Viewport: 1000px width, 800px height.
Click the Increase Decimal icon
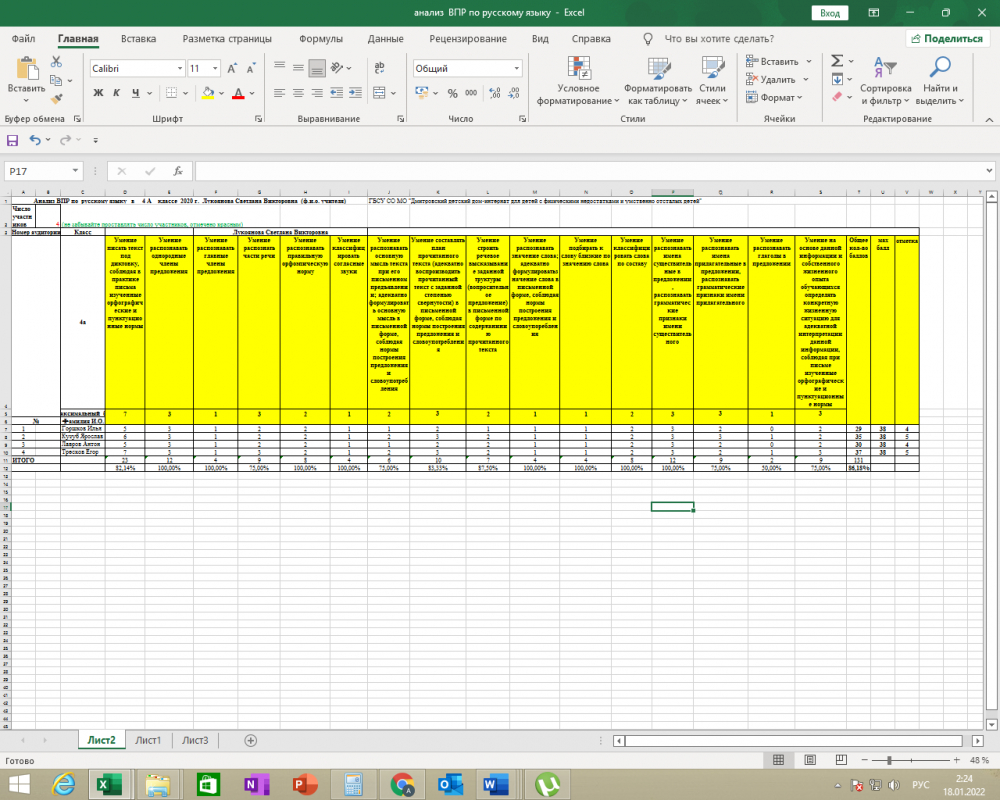coord(495,93)
